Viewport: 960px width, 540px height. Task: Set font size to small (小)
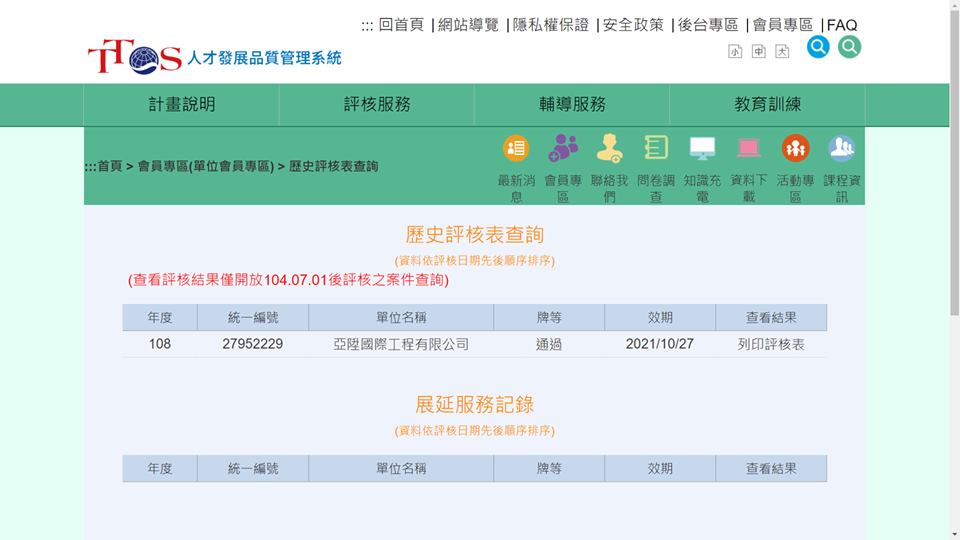(x=735, y=51)
